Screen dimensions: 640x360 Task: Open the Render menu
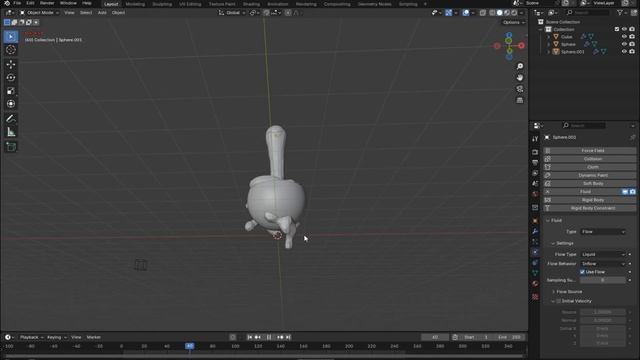pos(47,3)
